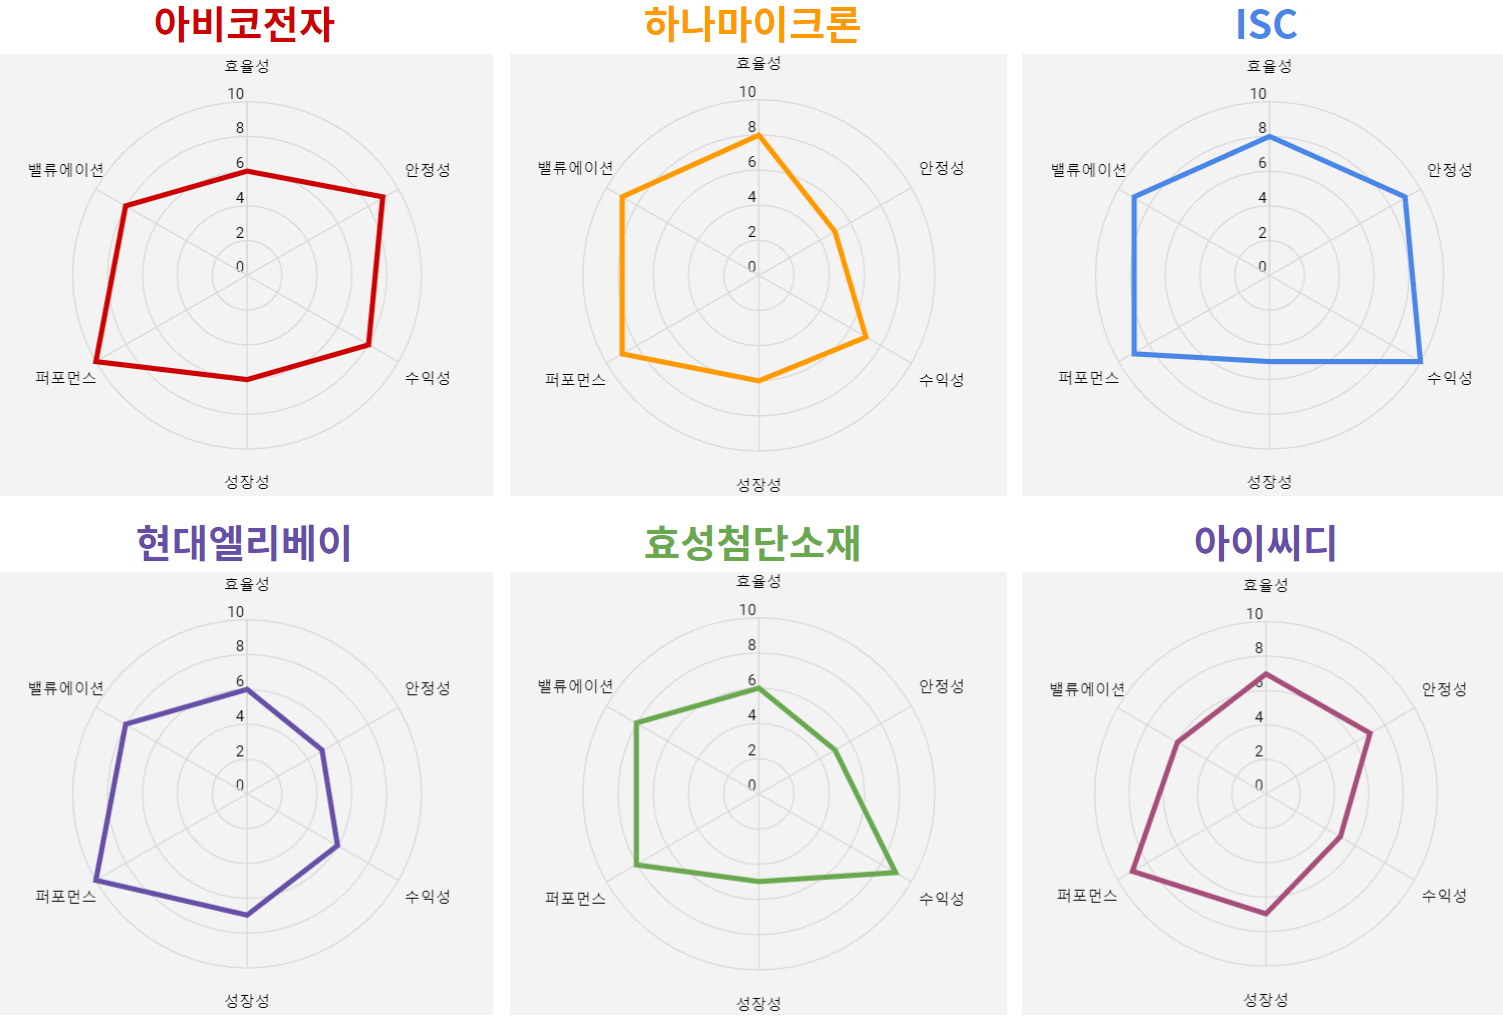Click 성장성 label under 하나마이크론 chart
This screenshot has width=1503, height=1016.
point(758,485)
